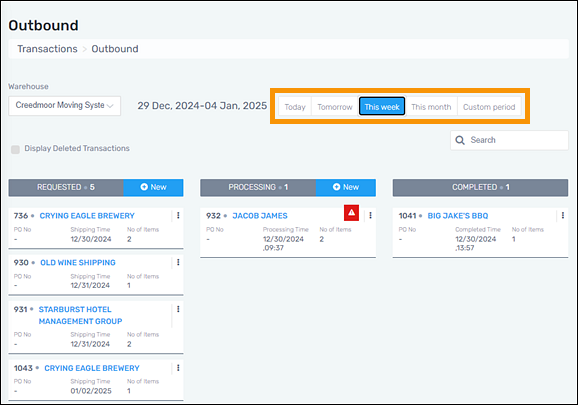Switch to This month tab
The image size is (578, 405).
(x=431, y=107)
